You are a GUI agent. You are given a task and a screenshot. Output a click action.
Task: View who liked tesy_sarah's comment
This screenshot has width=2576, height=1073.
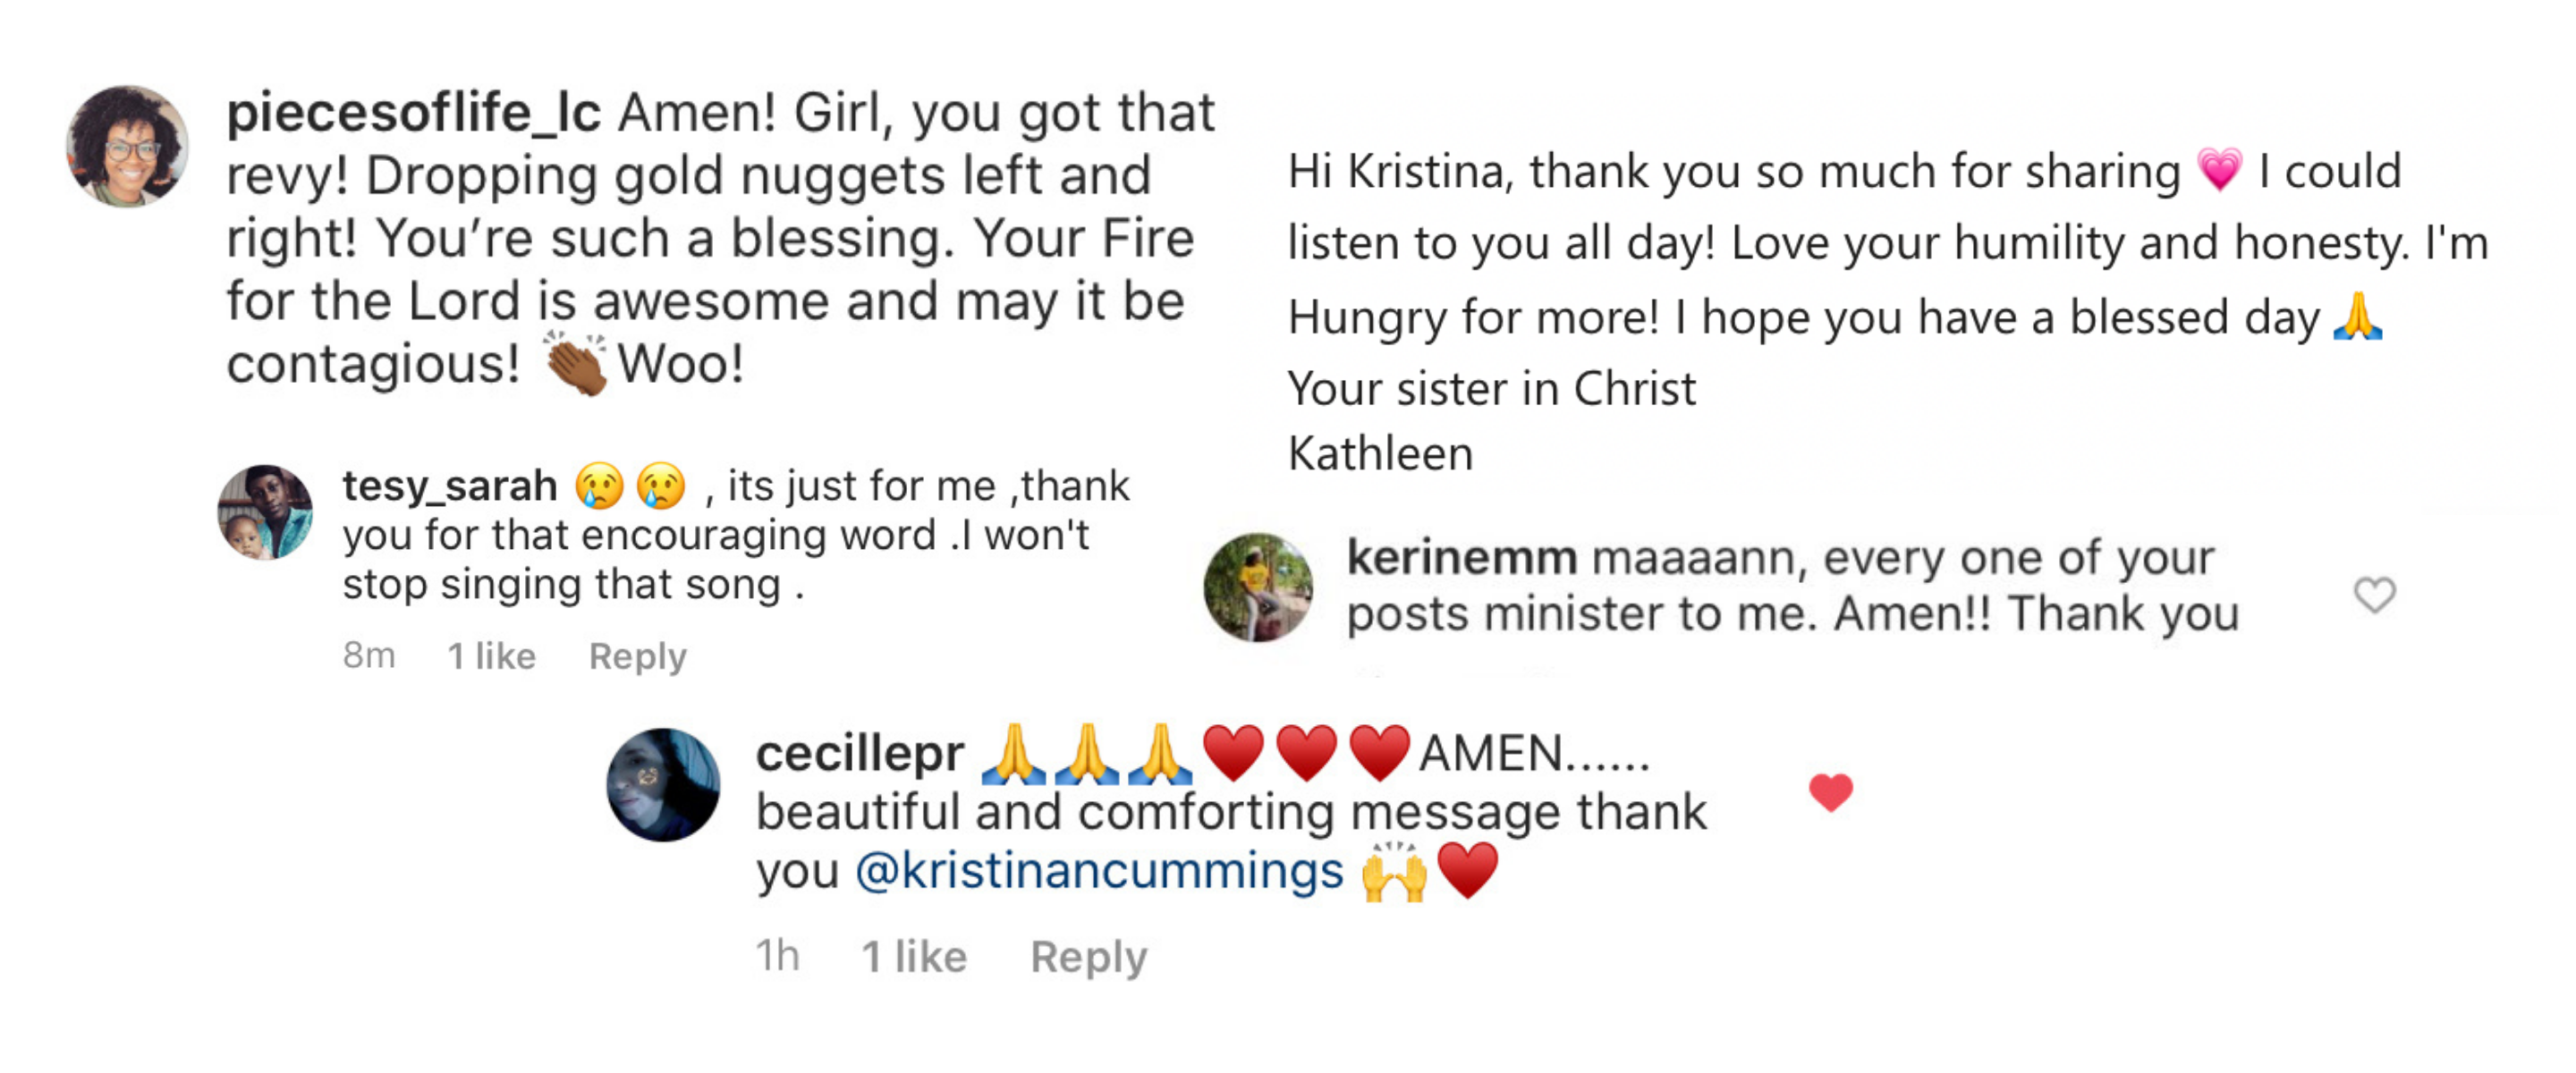click(491, 656)
